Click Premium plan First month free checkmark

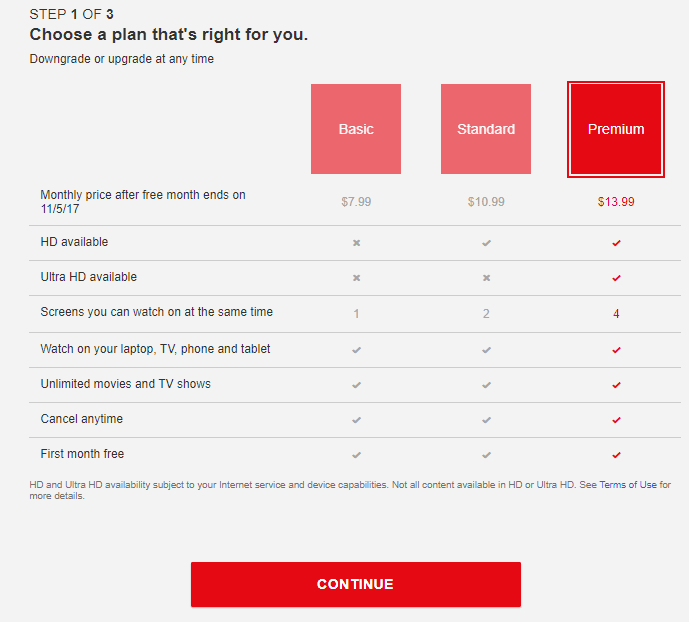coord(616,455)
